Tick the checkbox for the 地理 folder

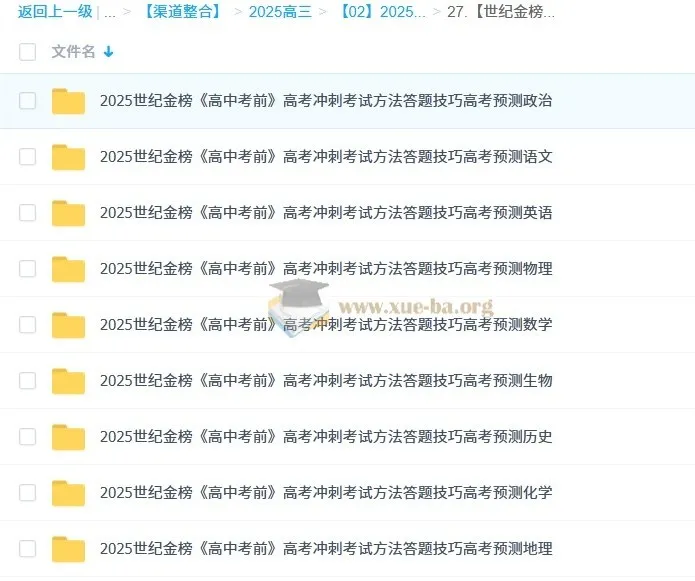point(27,549)
